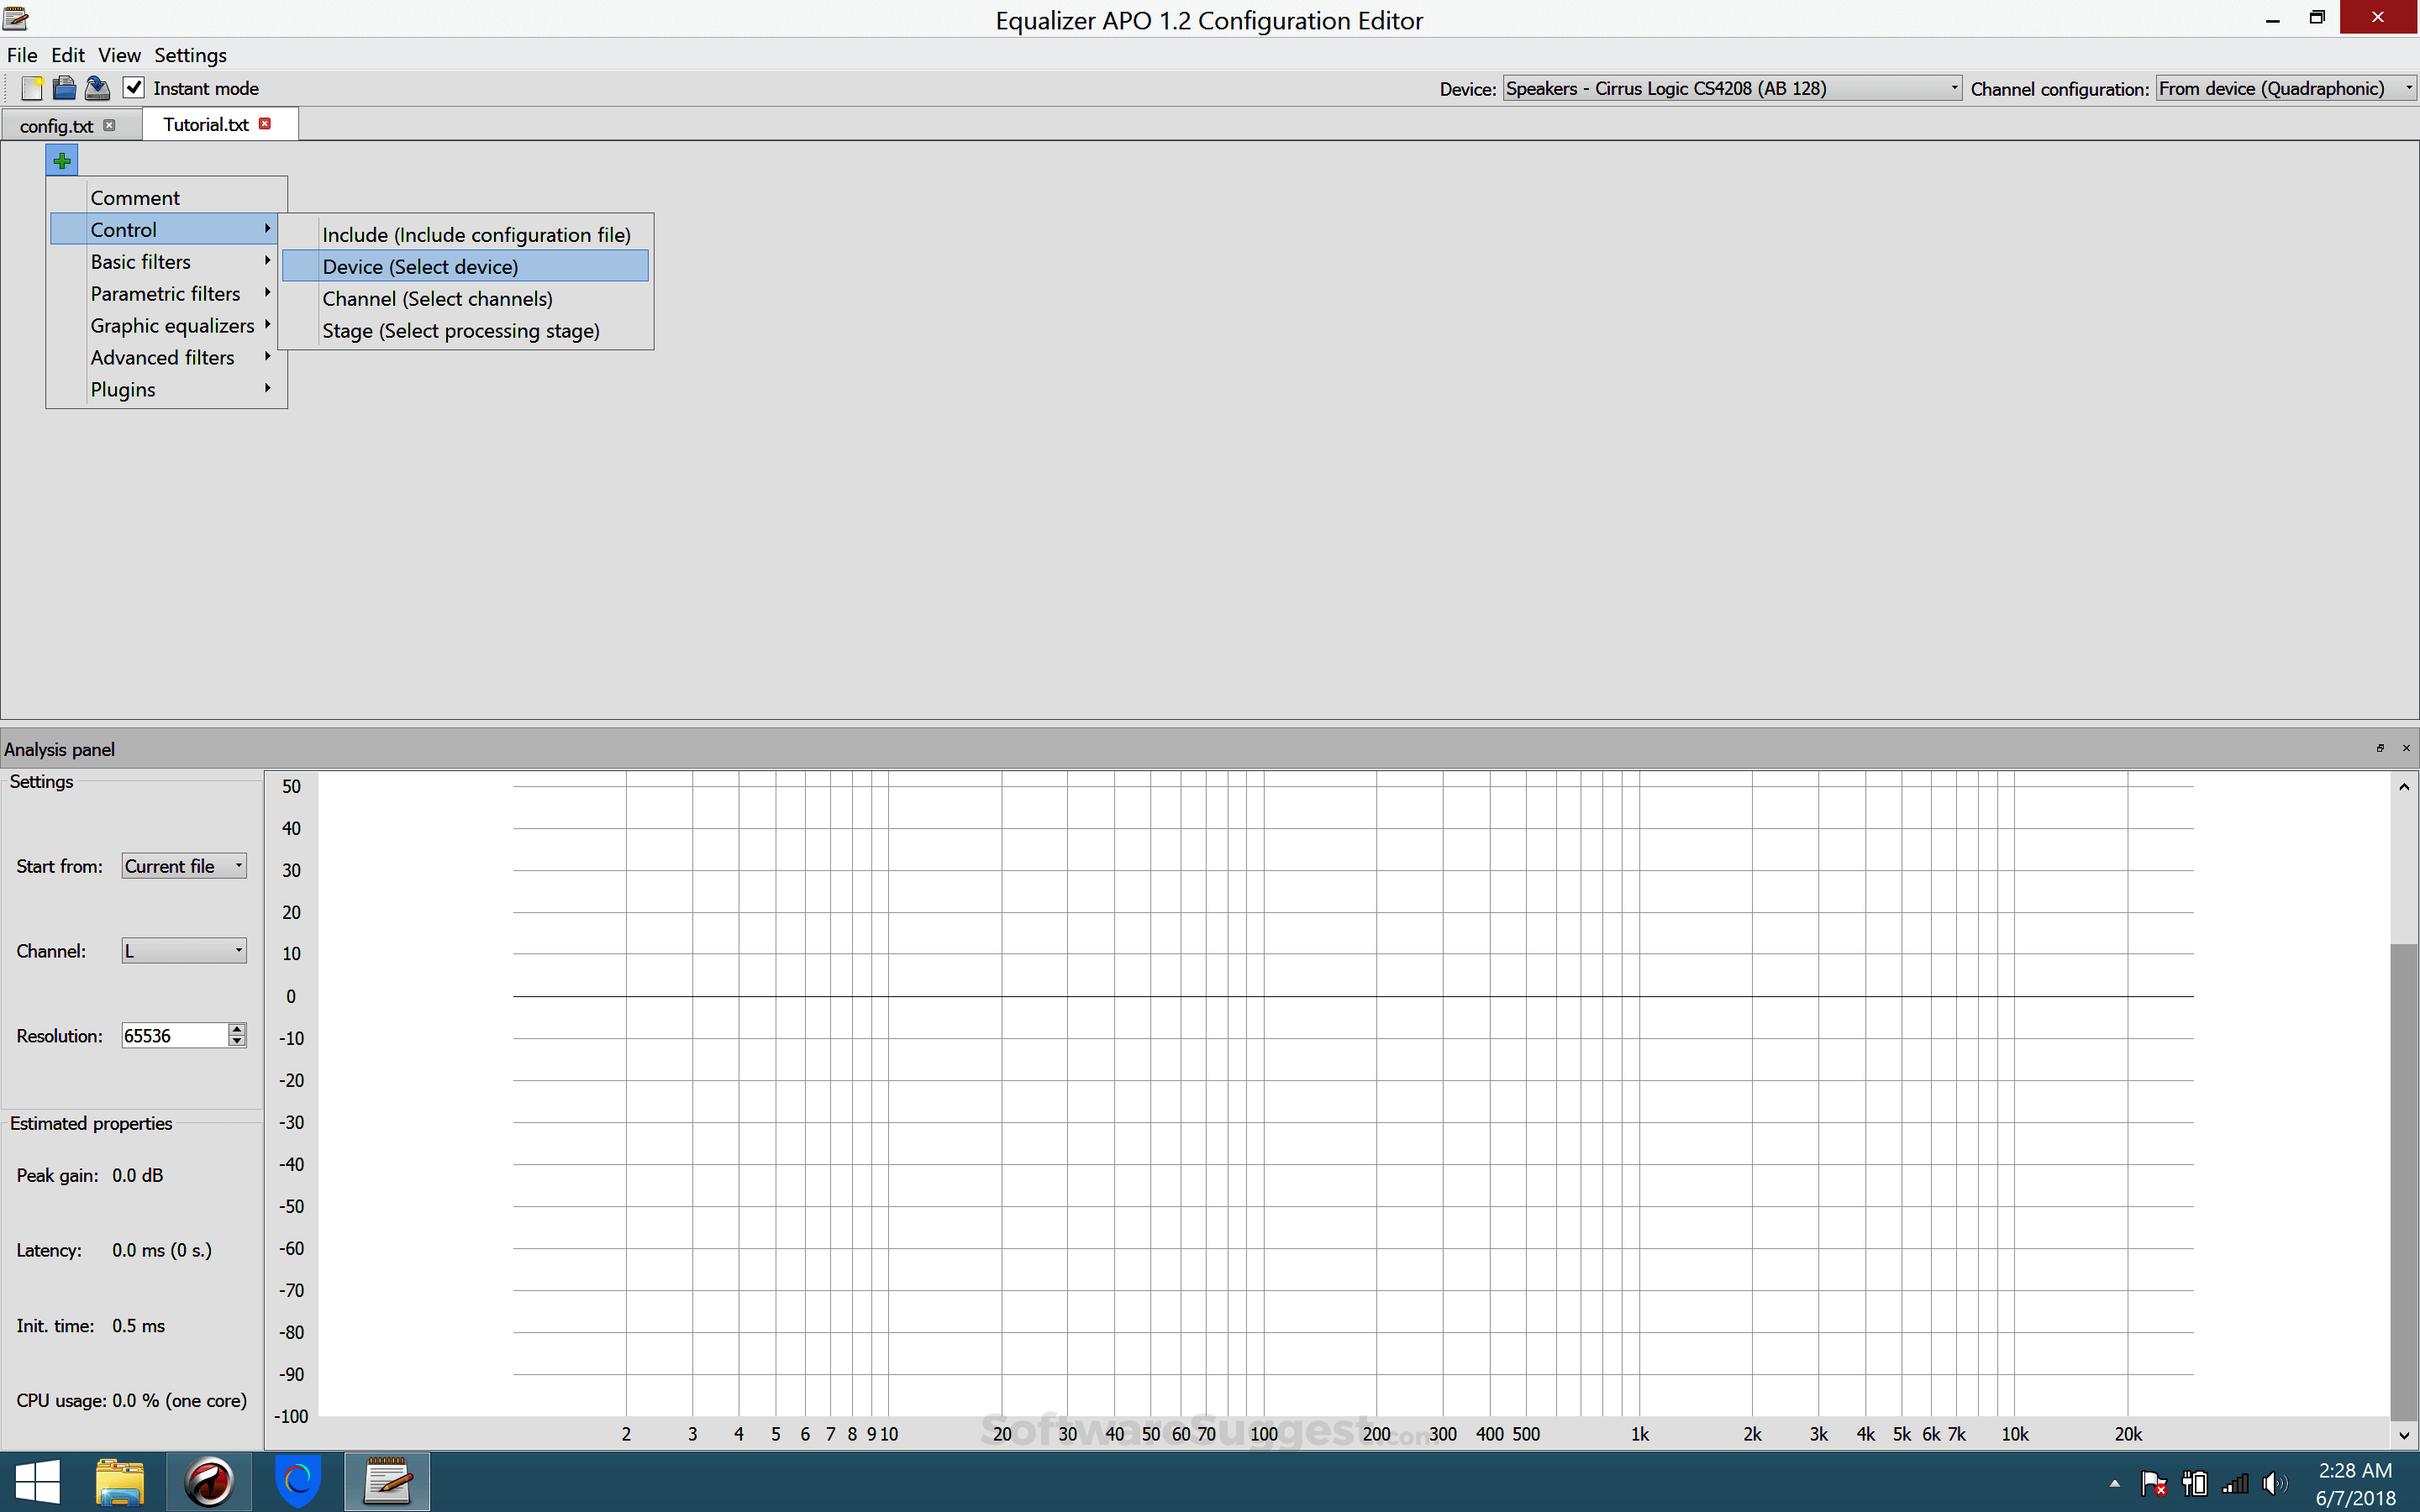Open the volume speaker icon in system tray
The width and height of the screenshot is (2420, 1512).
pos(2276,1484)
